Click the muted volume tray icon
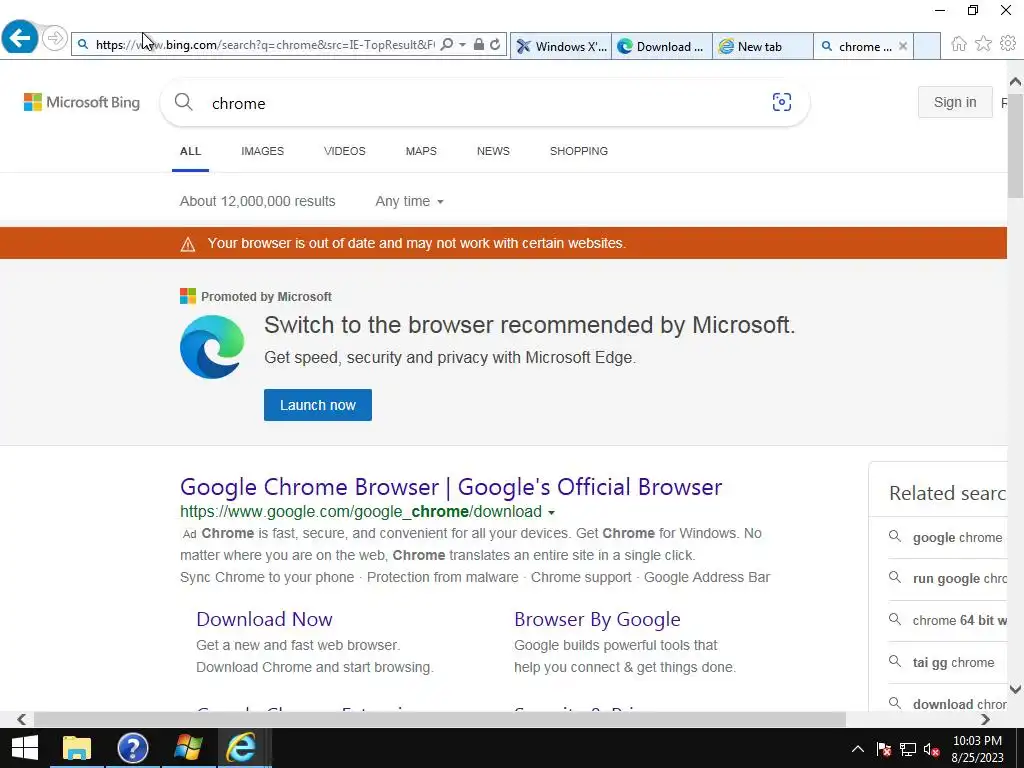 pos(931,750)
